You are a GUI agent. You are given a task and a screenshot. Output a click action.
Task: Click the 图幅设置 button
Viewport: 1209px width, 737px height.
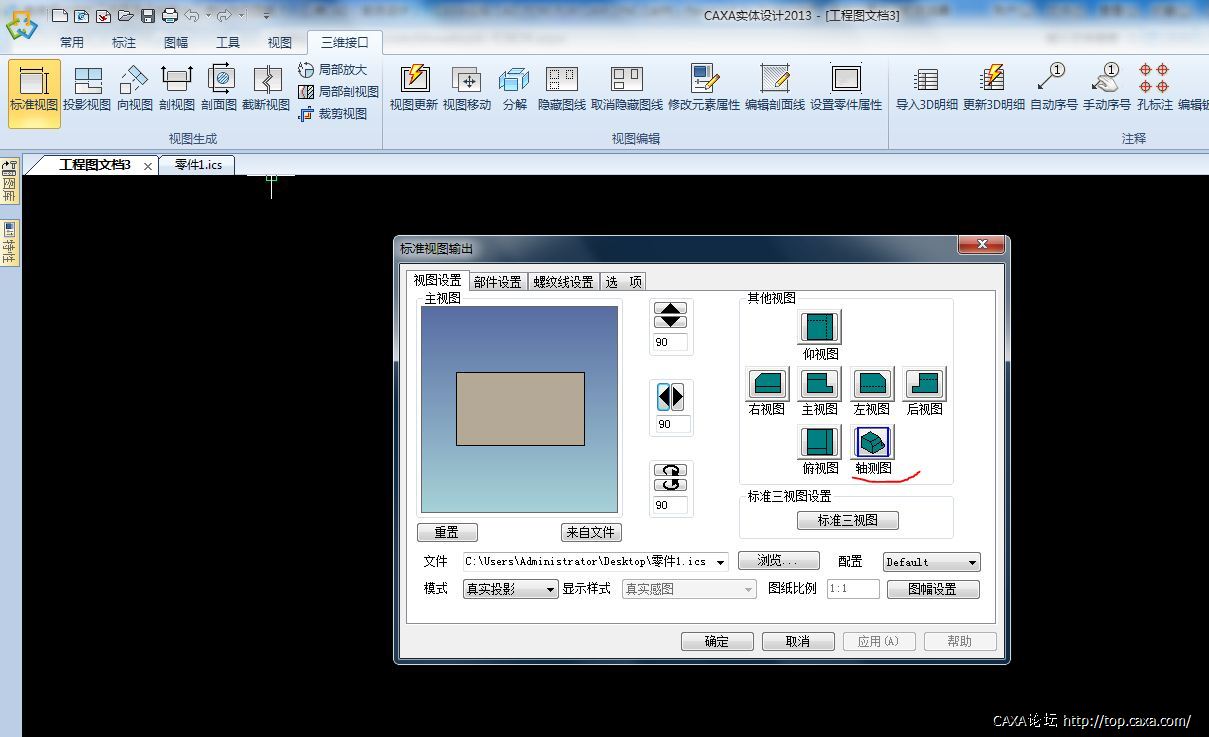(933, 589)
